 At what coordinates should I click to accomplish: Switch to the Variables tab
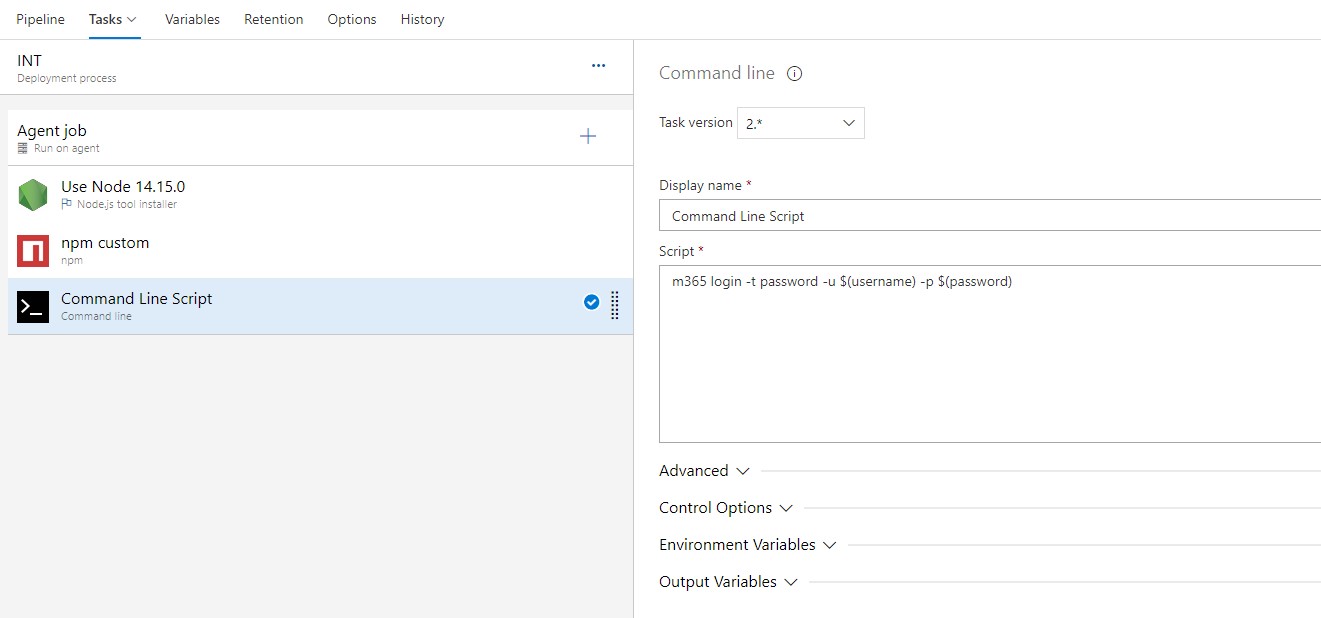(x=192, y=19)
